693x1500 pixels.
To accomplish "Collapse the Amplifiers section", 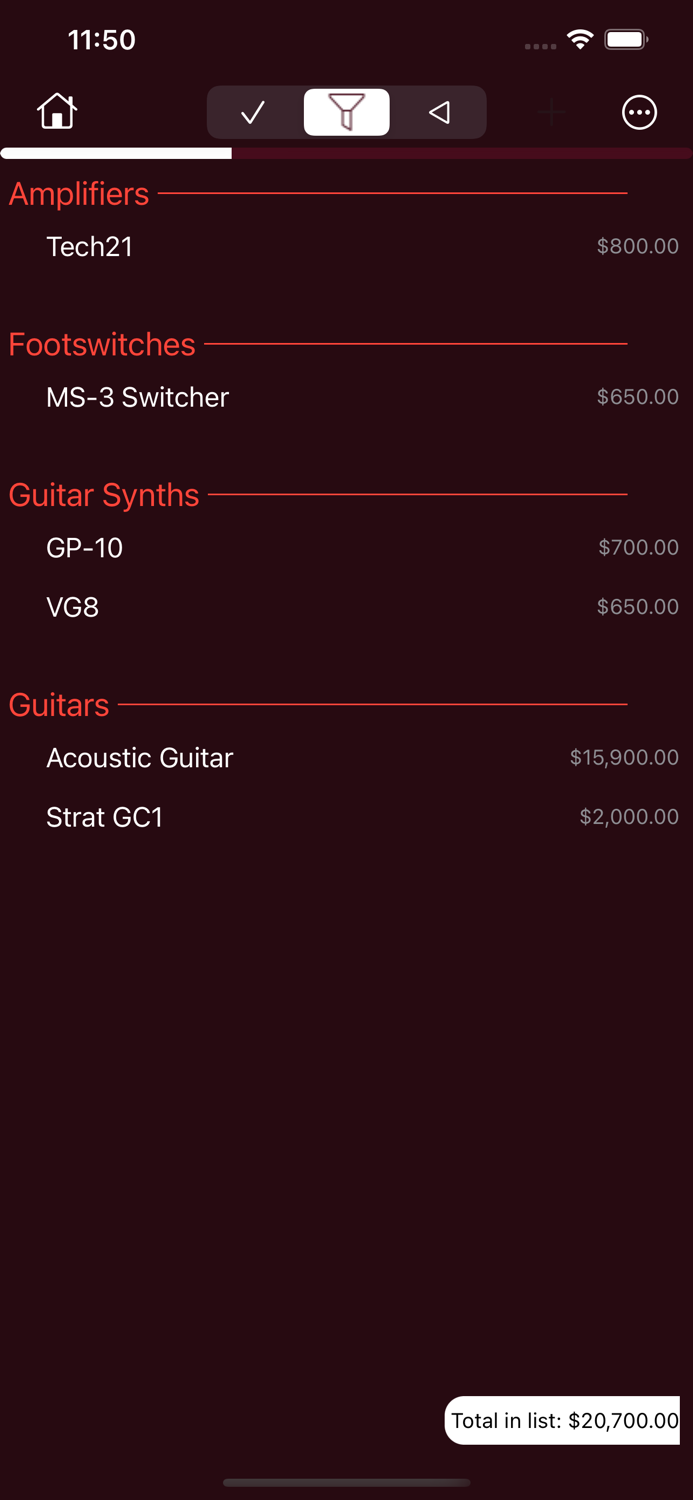I will click(x=79, y=194).
